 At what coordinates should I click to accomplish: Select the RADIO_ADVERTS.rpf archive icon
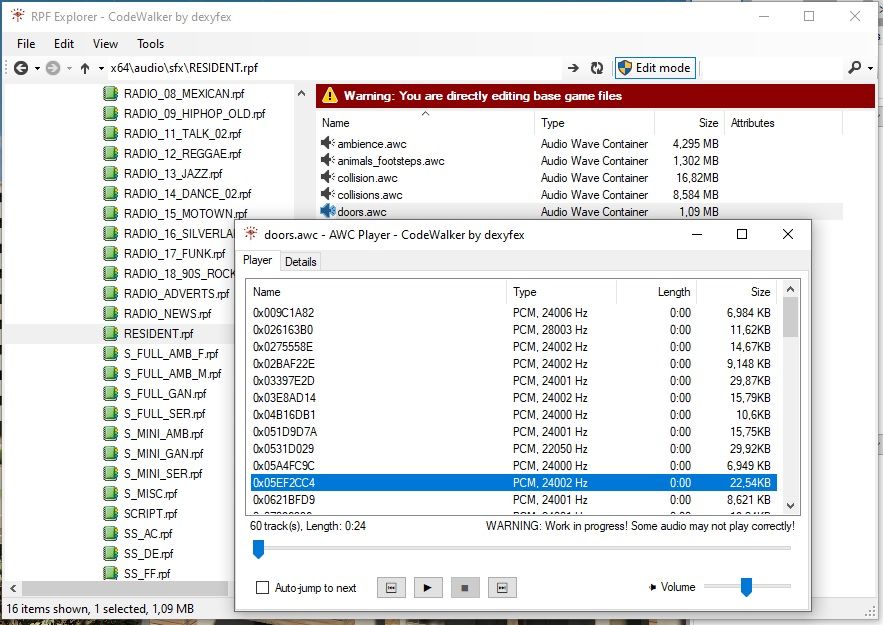(111, 293)
